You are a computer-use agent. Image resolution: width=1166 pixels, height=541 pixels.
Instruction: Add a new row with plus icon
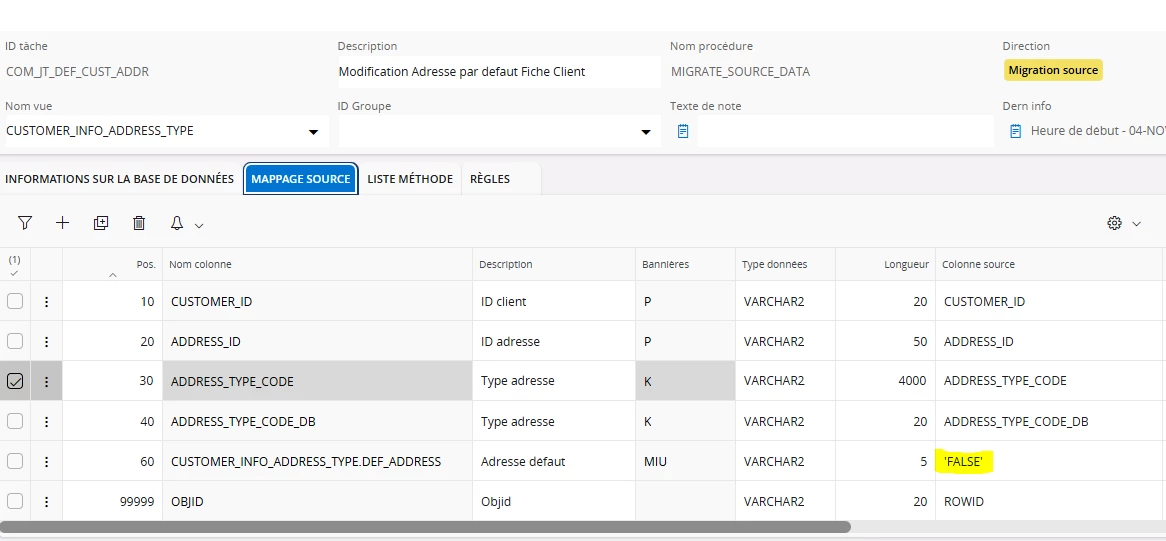tap(62, 223)
